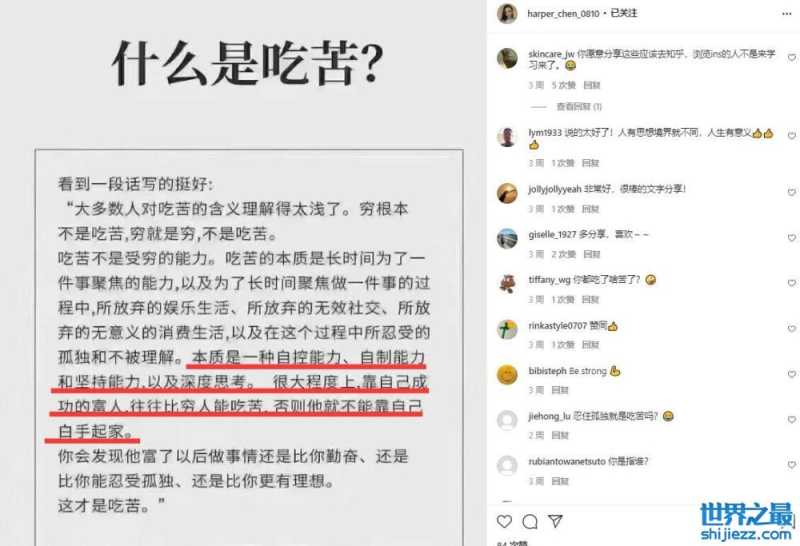Image resolution: width=800 pixels, height=546 pixels.
Task: Like the post with the heart icon
Action: [504, 522]
